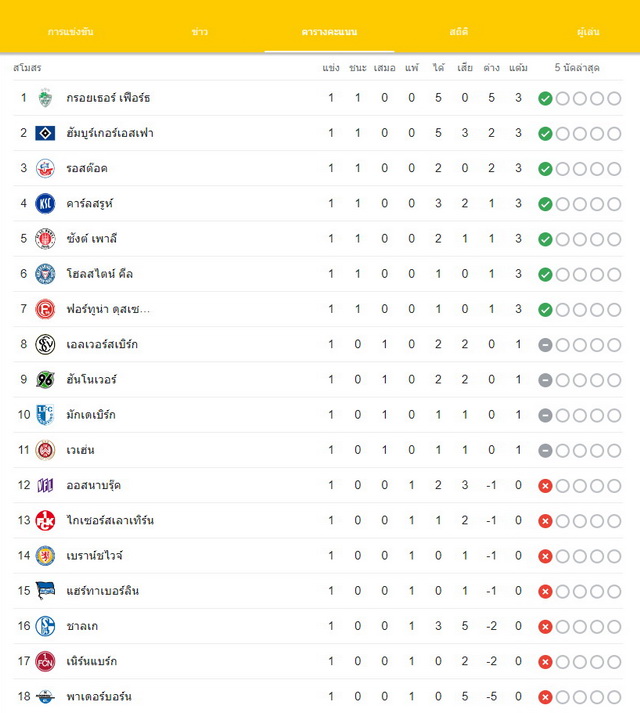The image size is (640, 713).
Task: Open team link มักเดเบิร์ก
Action: point(91,415)
